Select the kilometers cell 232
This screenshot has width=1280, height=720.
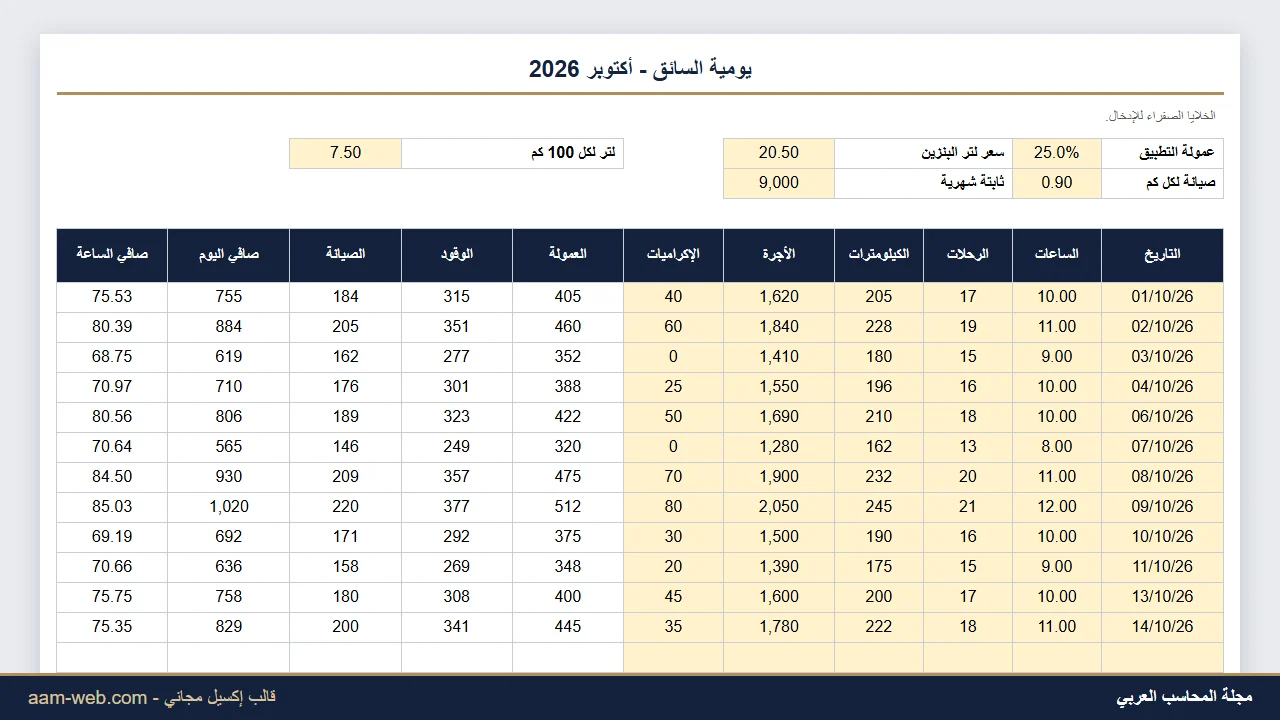879,477
